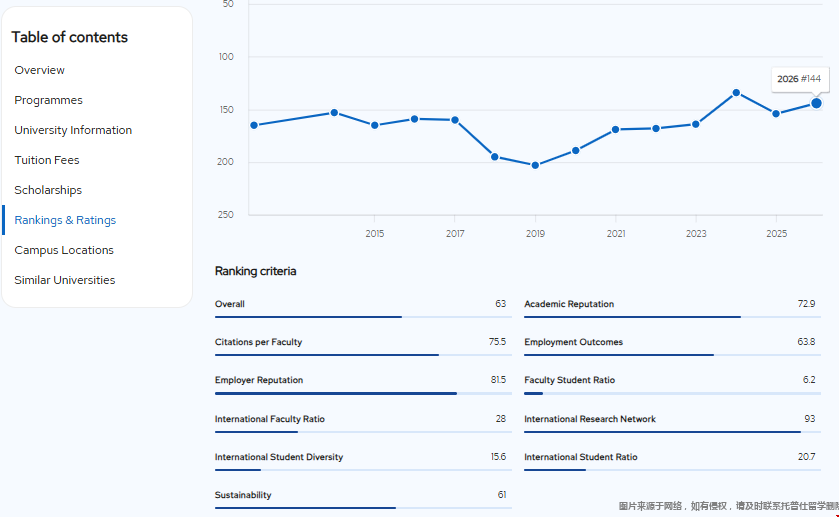The width and height of the screenshot is (839, 517).
Task: Click the 2026 #144 tooltip label
Action: coord(799,79)
